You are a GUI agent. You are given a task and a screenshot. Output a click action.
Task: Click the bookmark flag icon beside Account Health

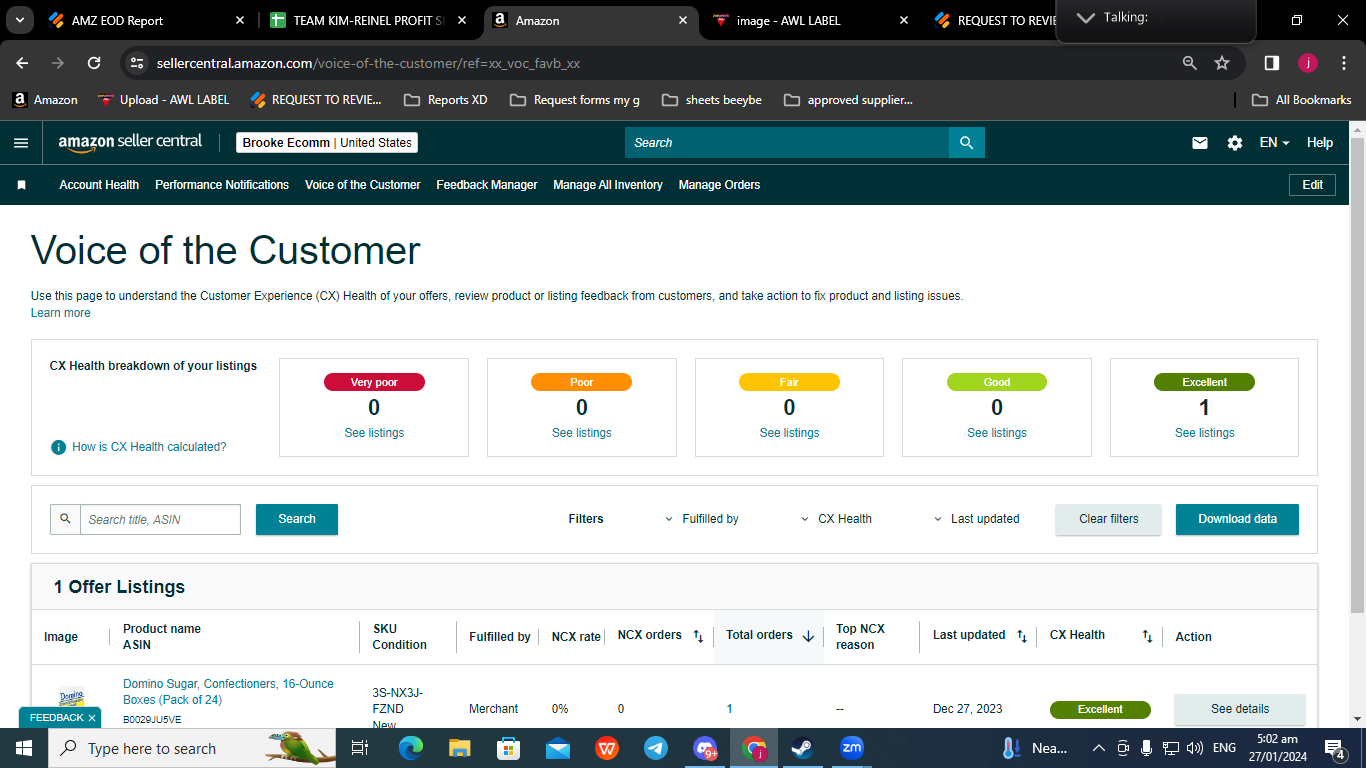(x=22, y=185)
